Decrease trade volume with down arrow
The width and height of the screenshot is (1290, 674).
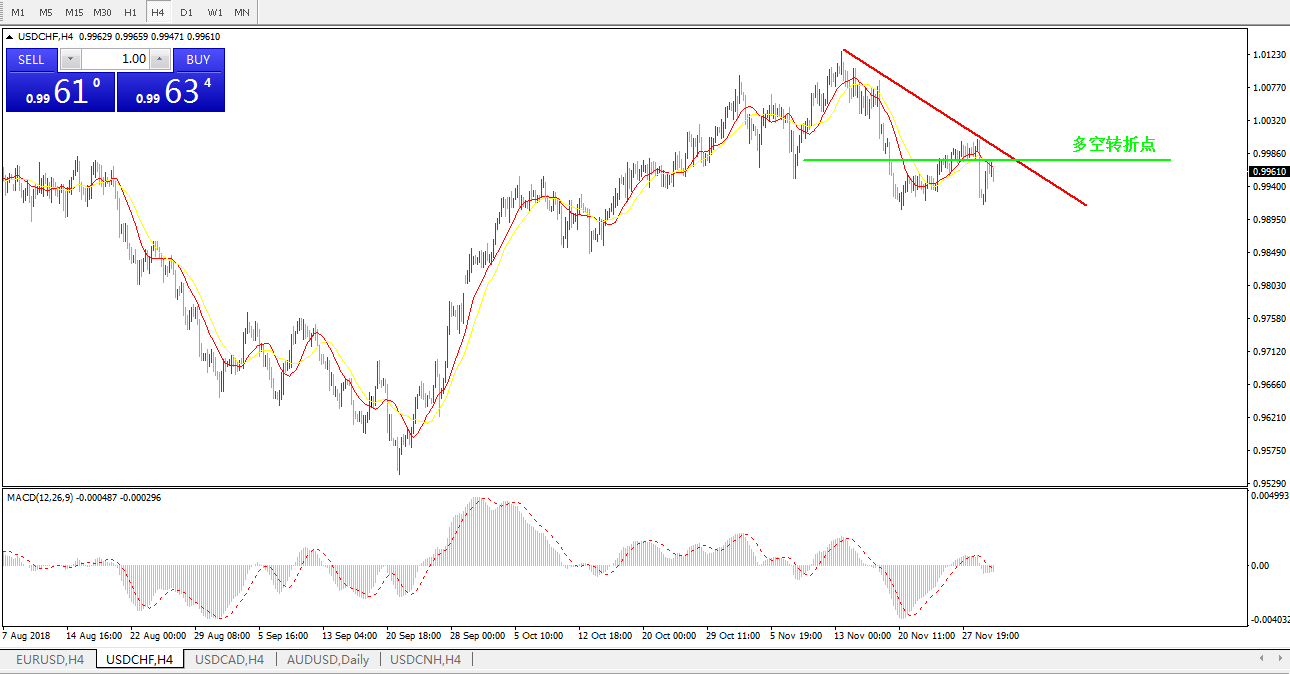(69, 59)
